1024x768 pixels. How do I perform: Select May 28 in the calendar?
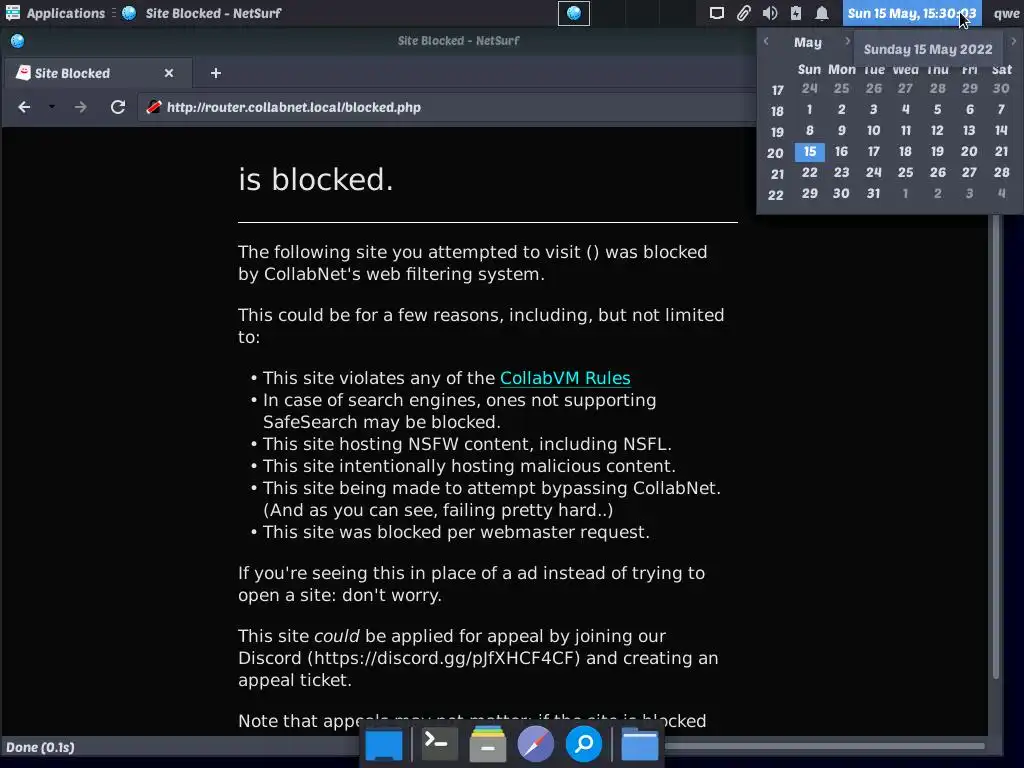[x=1001, y=172]
